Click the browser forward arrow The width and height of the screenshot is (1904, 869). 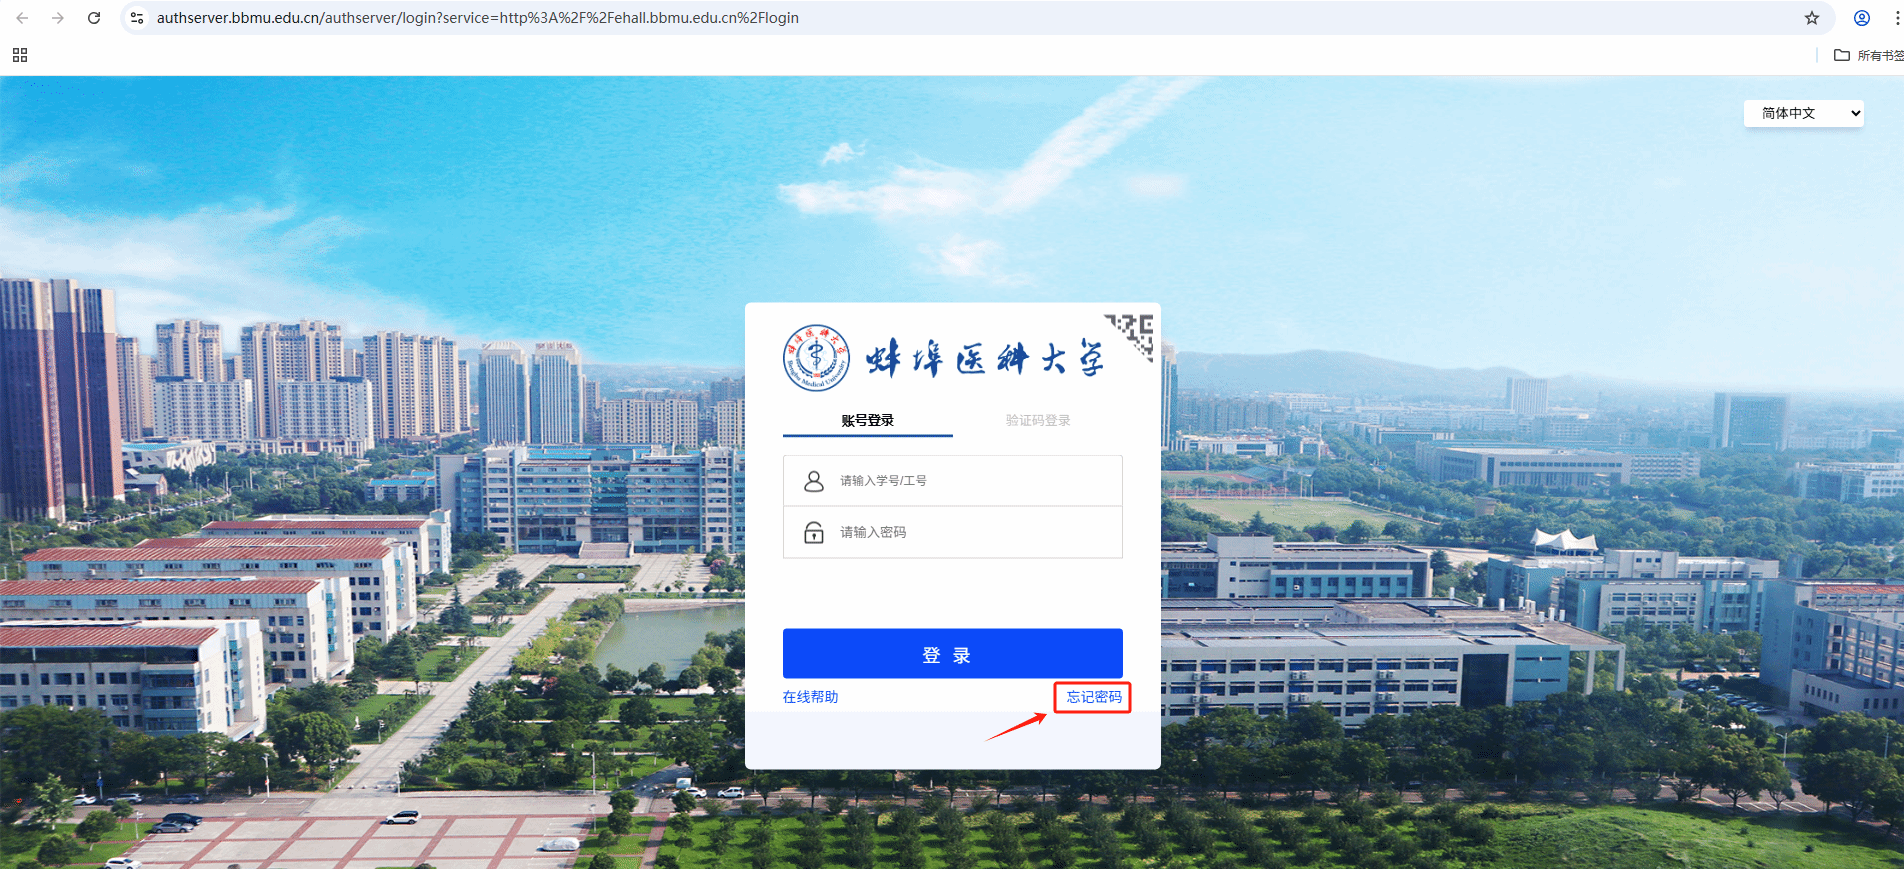(x=58, y=18)
